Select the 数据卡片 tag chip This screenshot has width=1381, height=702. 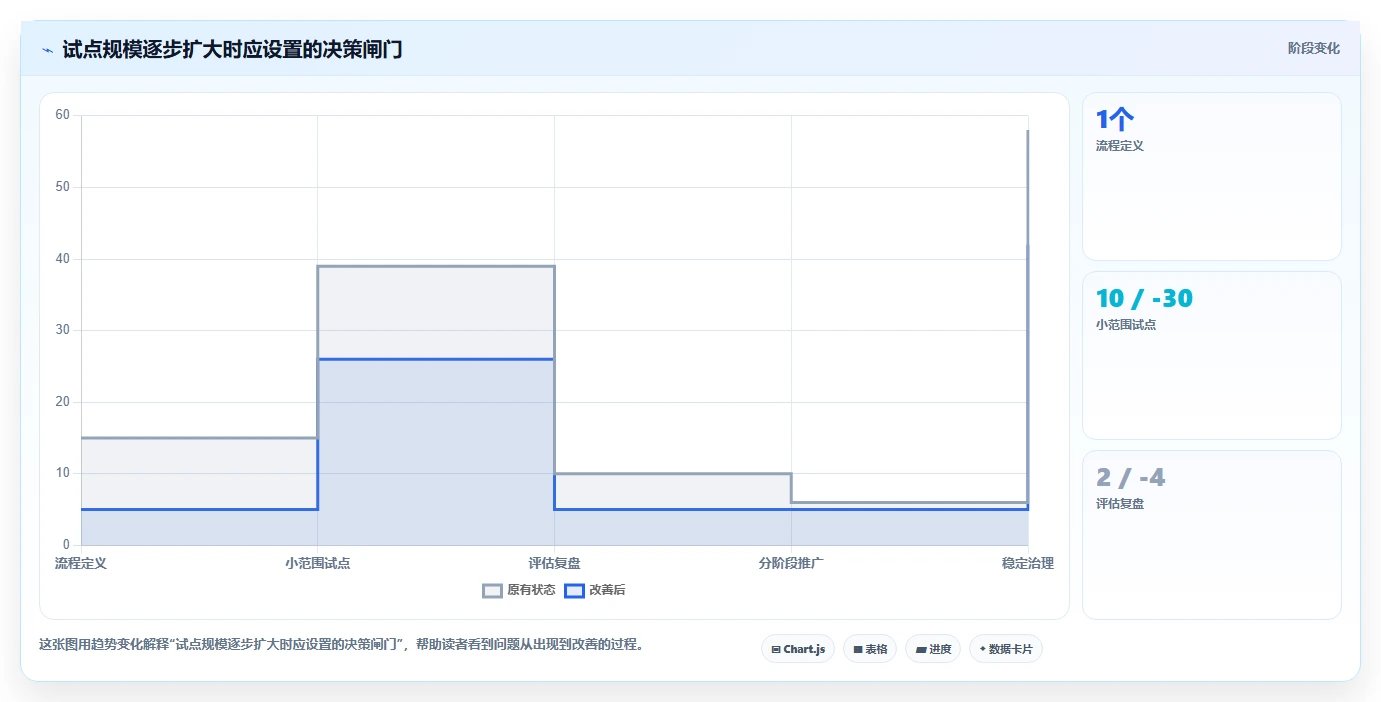[x=1006, y=649]
